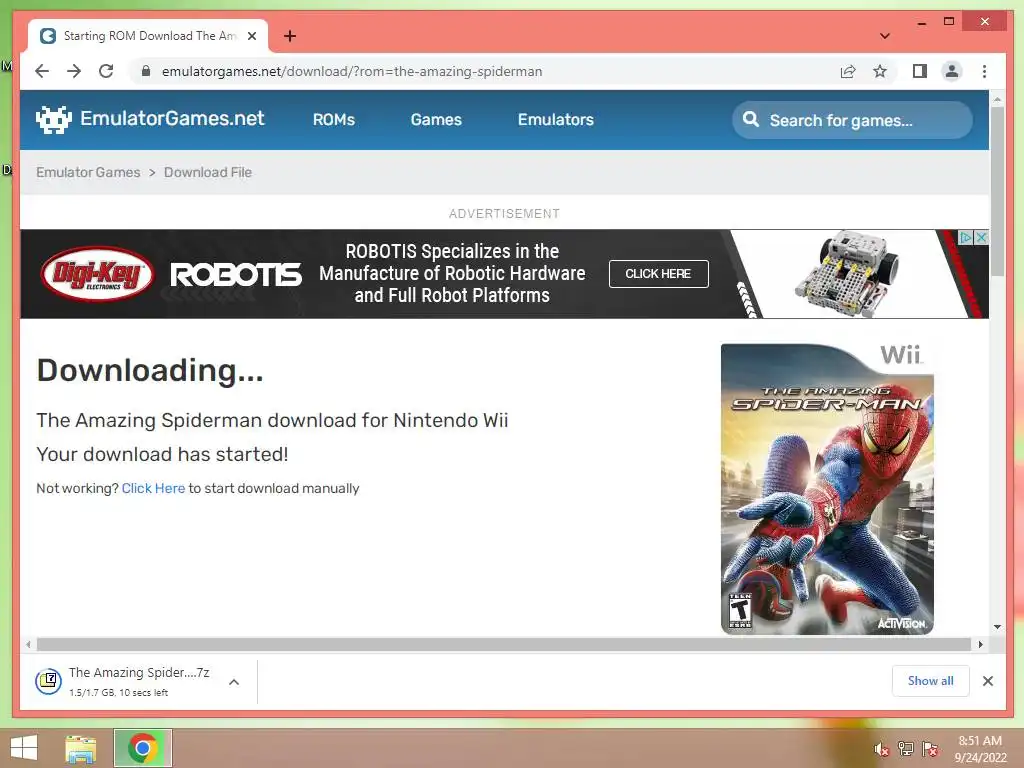1024x768 pixels.
Task: Bookmark this page with the star
Action: click(880, 71)
